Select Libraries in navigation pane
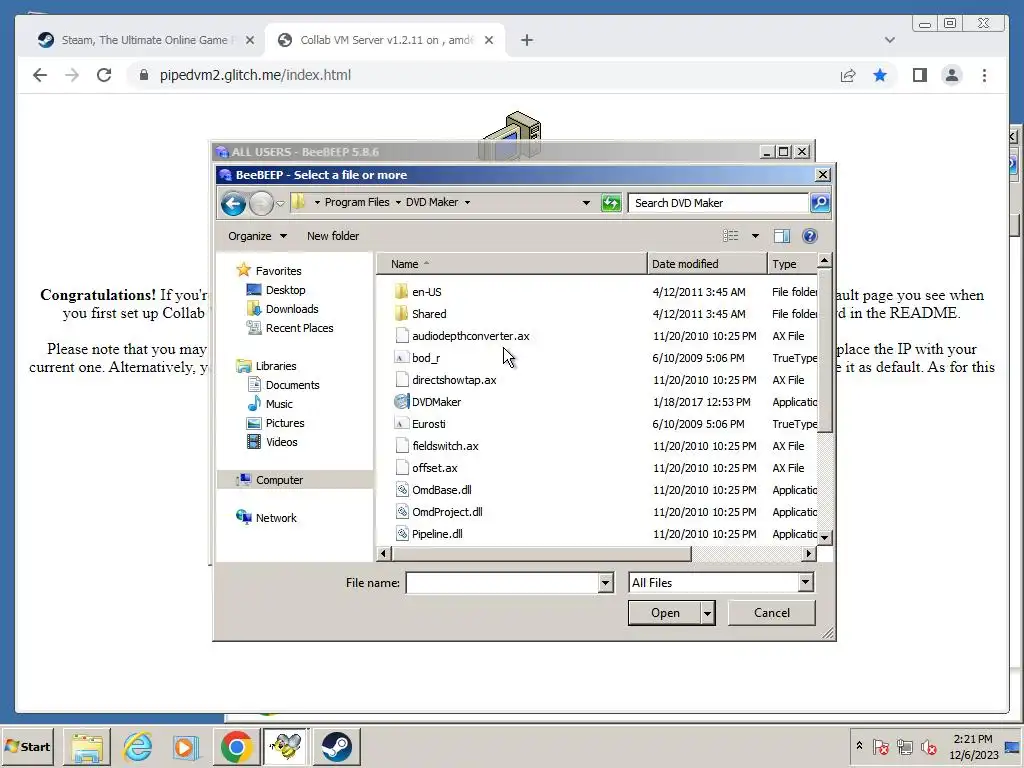The height and width of the screenshot is (768, 1024). pyautogui.click(x=276, y=366)
